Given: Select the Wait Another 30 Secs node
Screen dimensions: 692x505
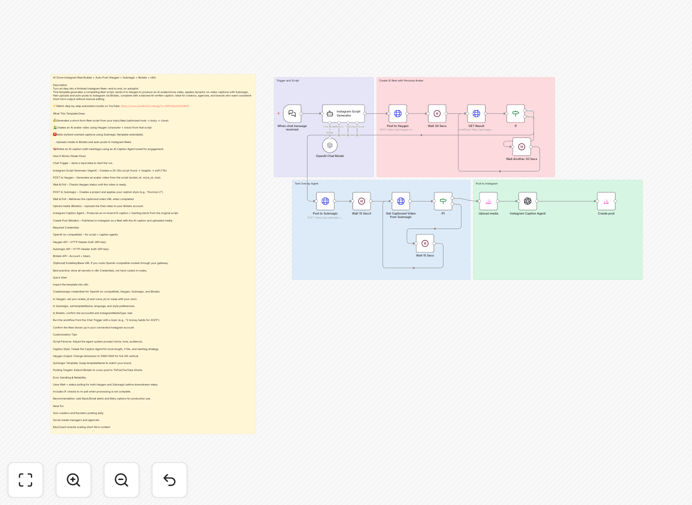Looking at the screenshot, I should [x=522, y=147].
